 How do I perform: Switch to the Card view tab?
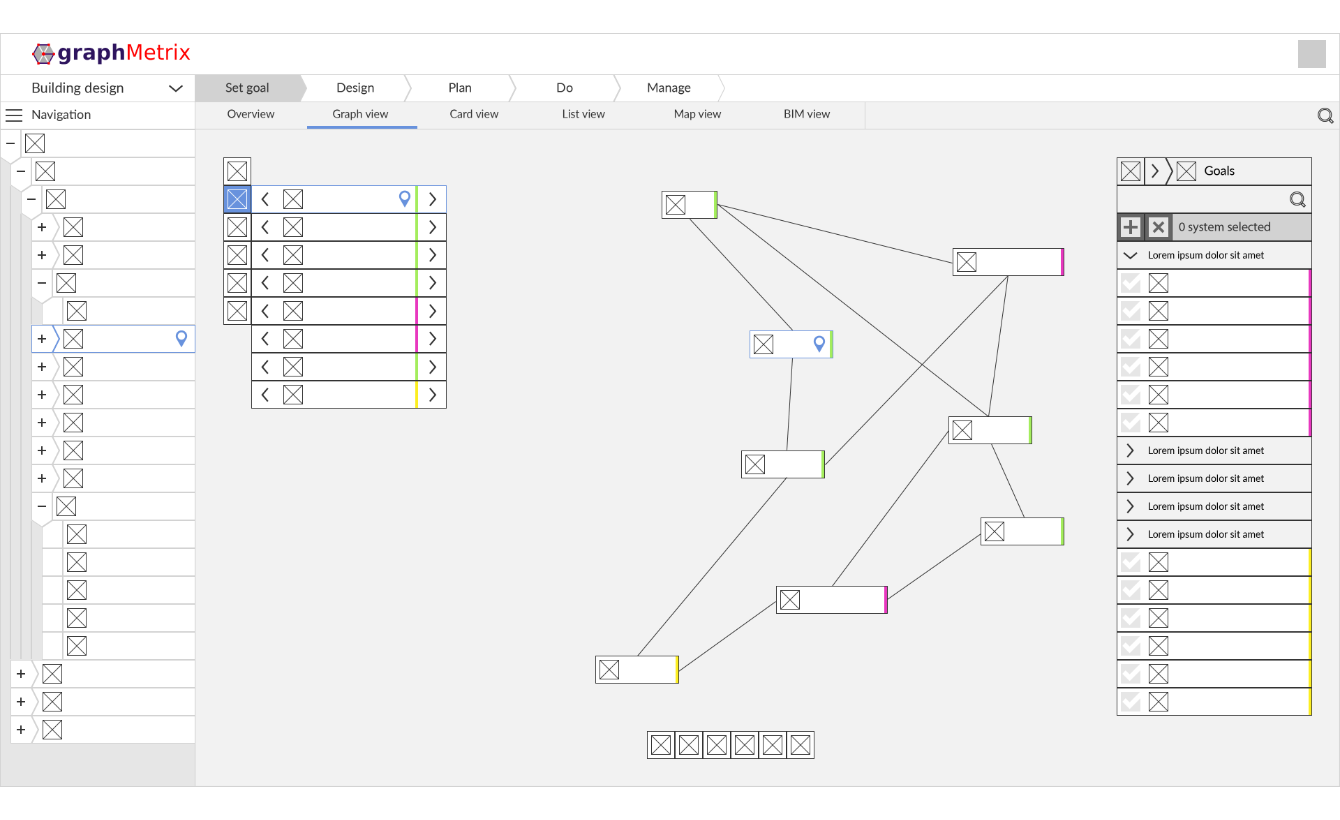pyautogui.click(x=474, y=114)
